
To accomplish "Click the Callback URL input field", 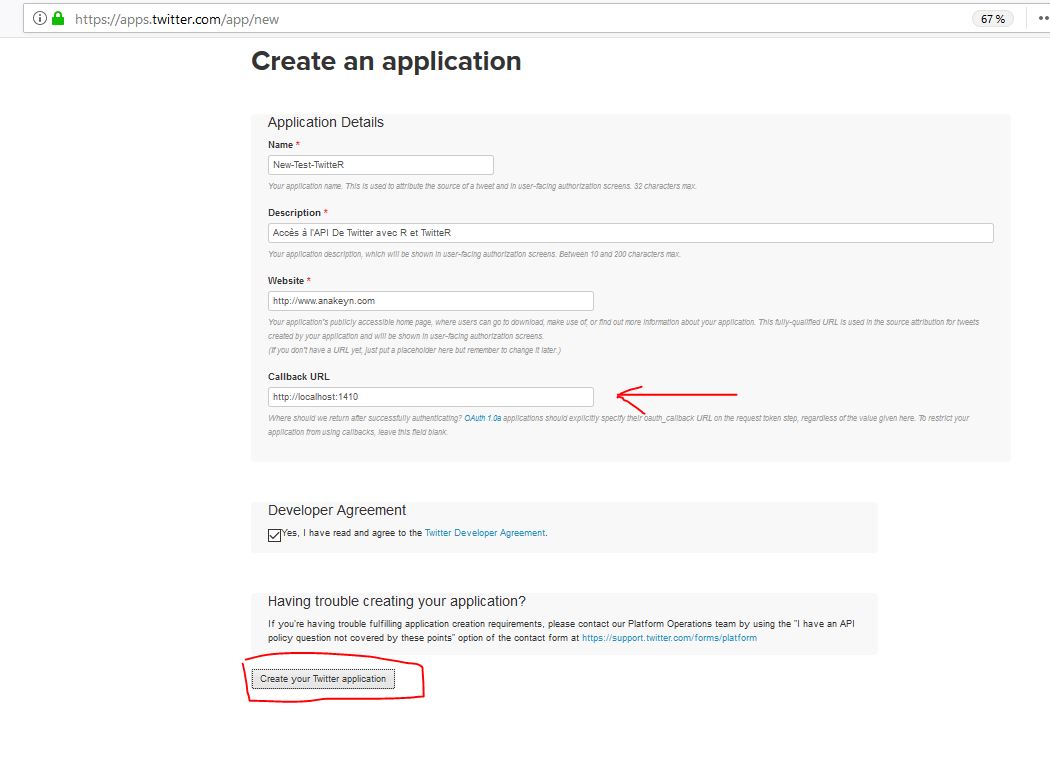I will [431, 397].
